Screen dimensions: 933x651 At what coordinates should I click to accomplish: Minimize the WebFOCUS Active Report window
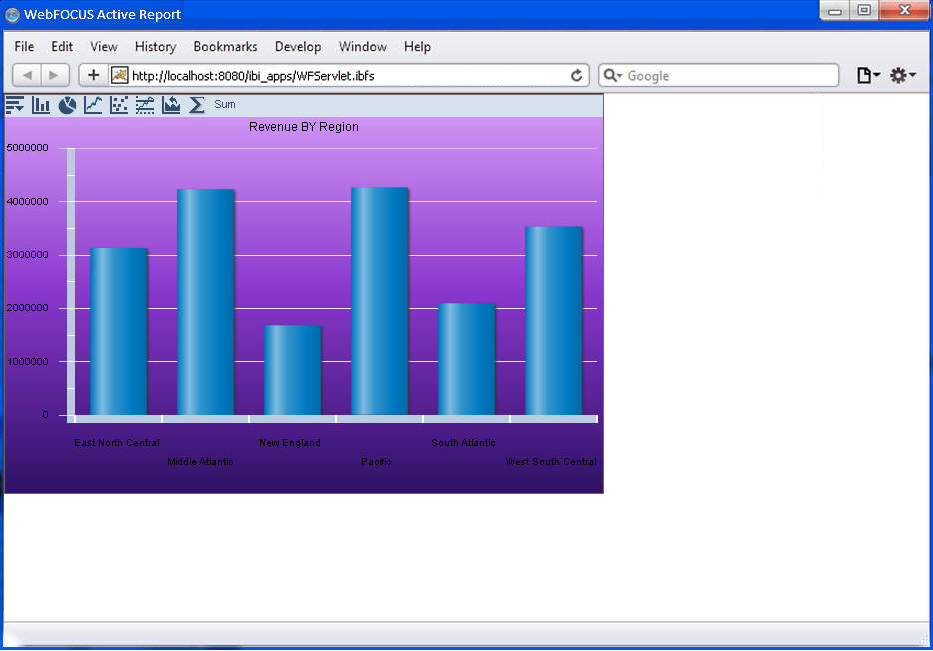coord(835,10)
